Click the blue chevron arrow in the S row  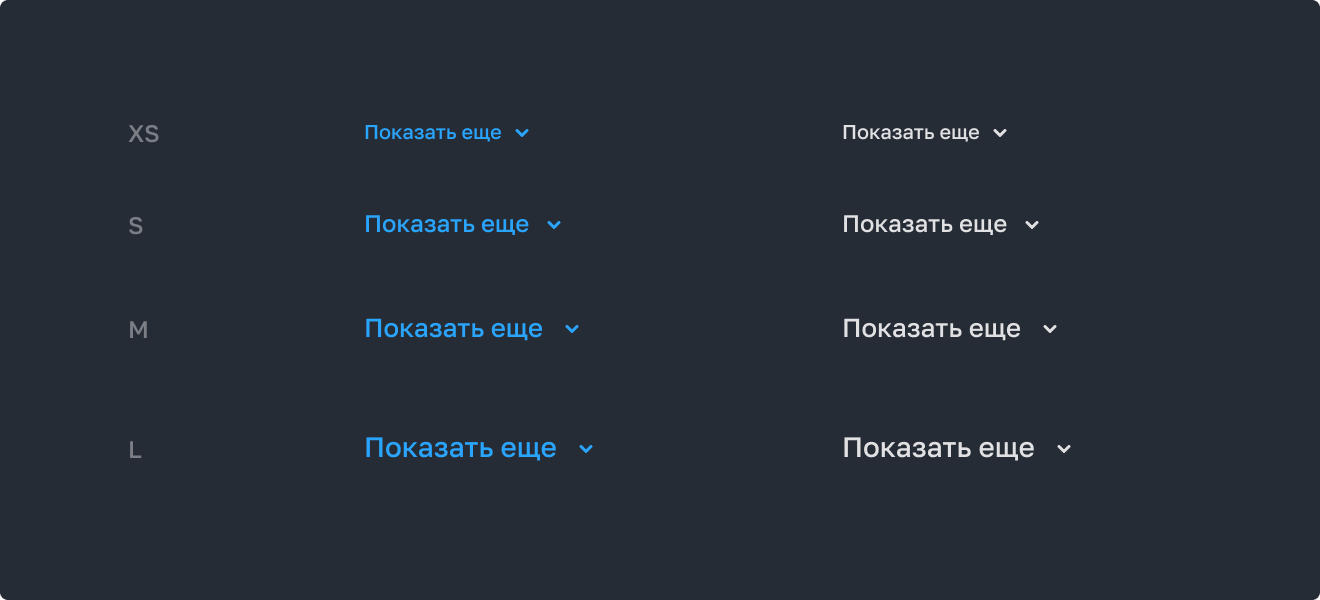(554, 225)
